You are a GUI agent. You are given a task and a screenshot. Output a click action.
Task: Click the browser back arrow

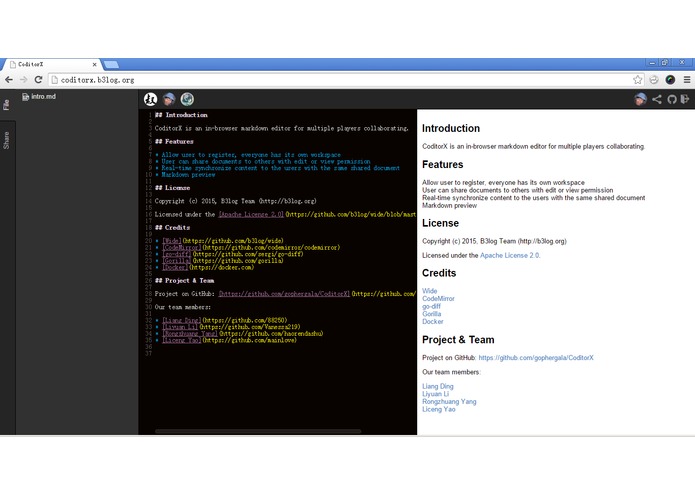coord(9,80)
